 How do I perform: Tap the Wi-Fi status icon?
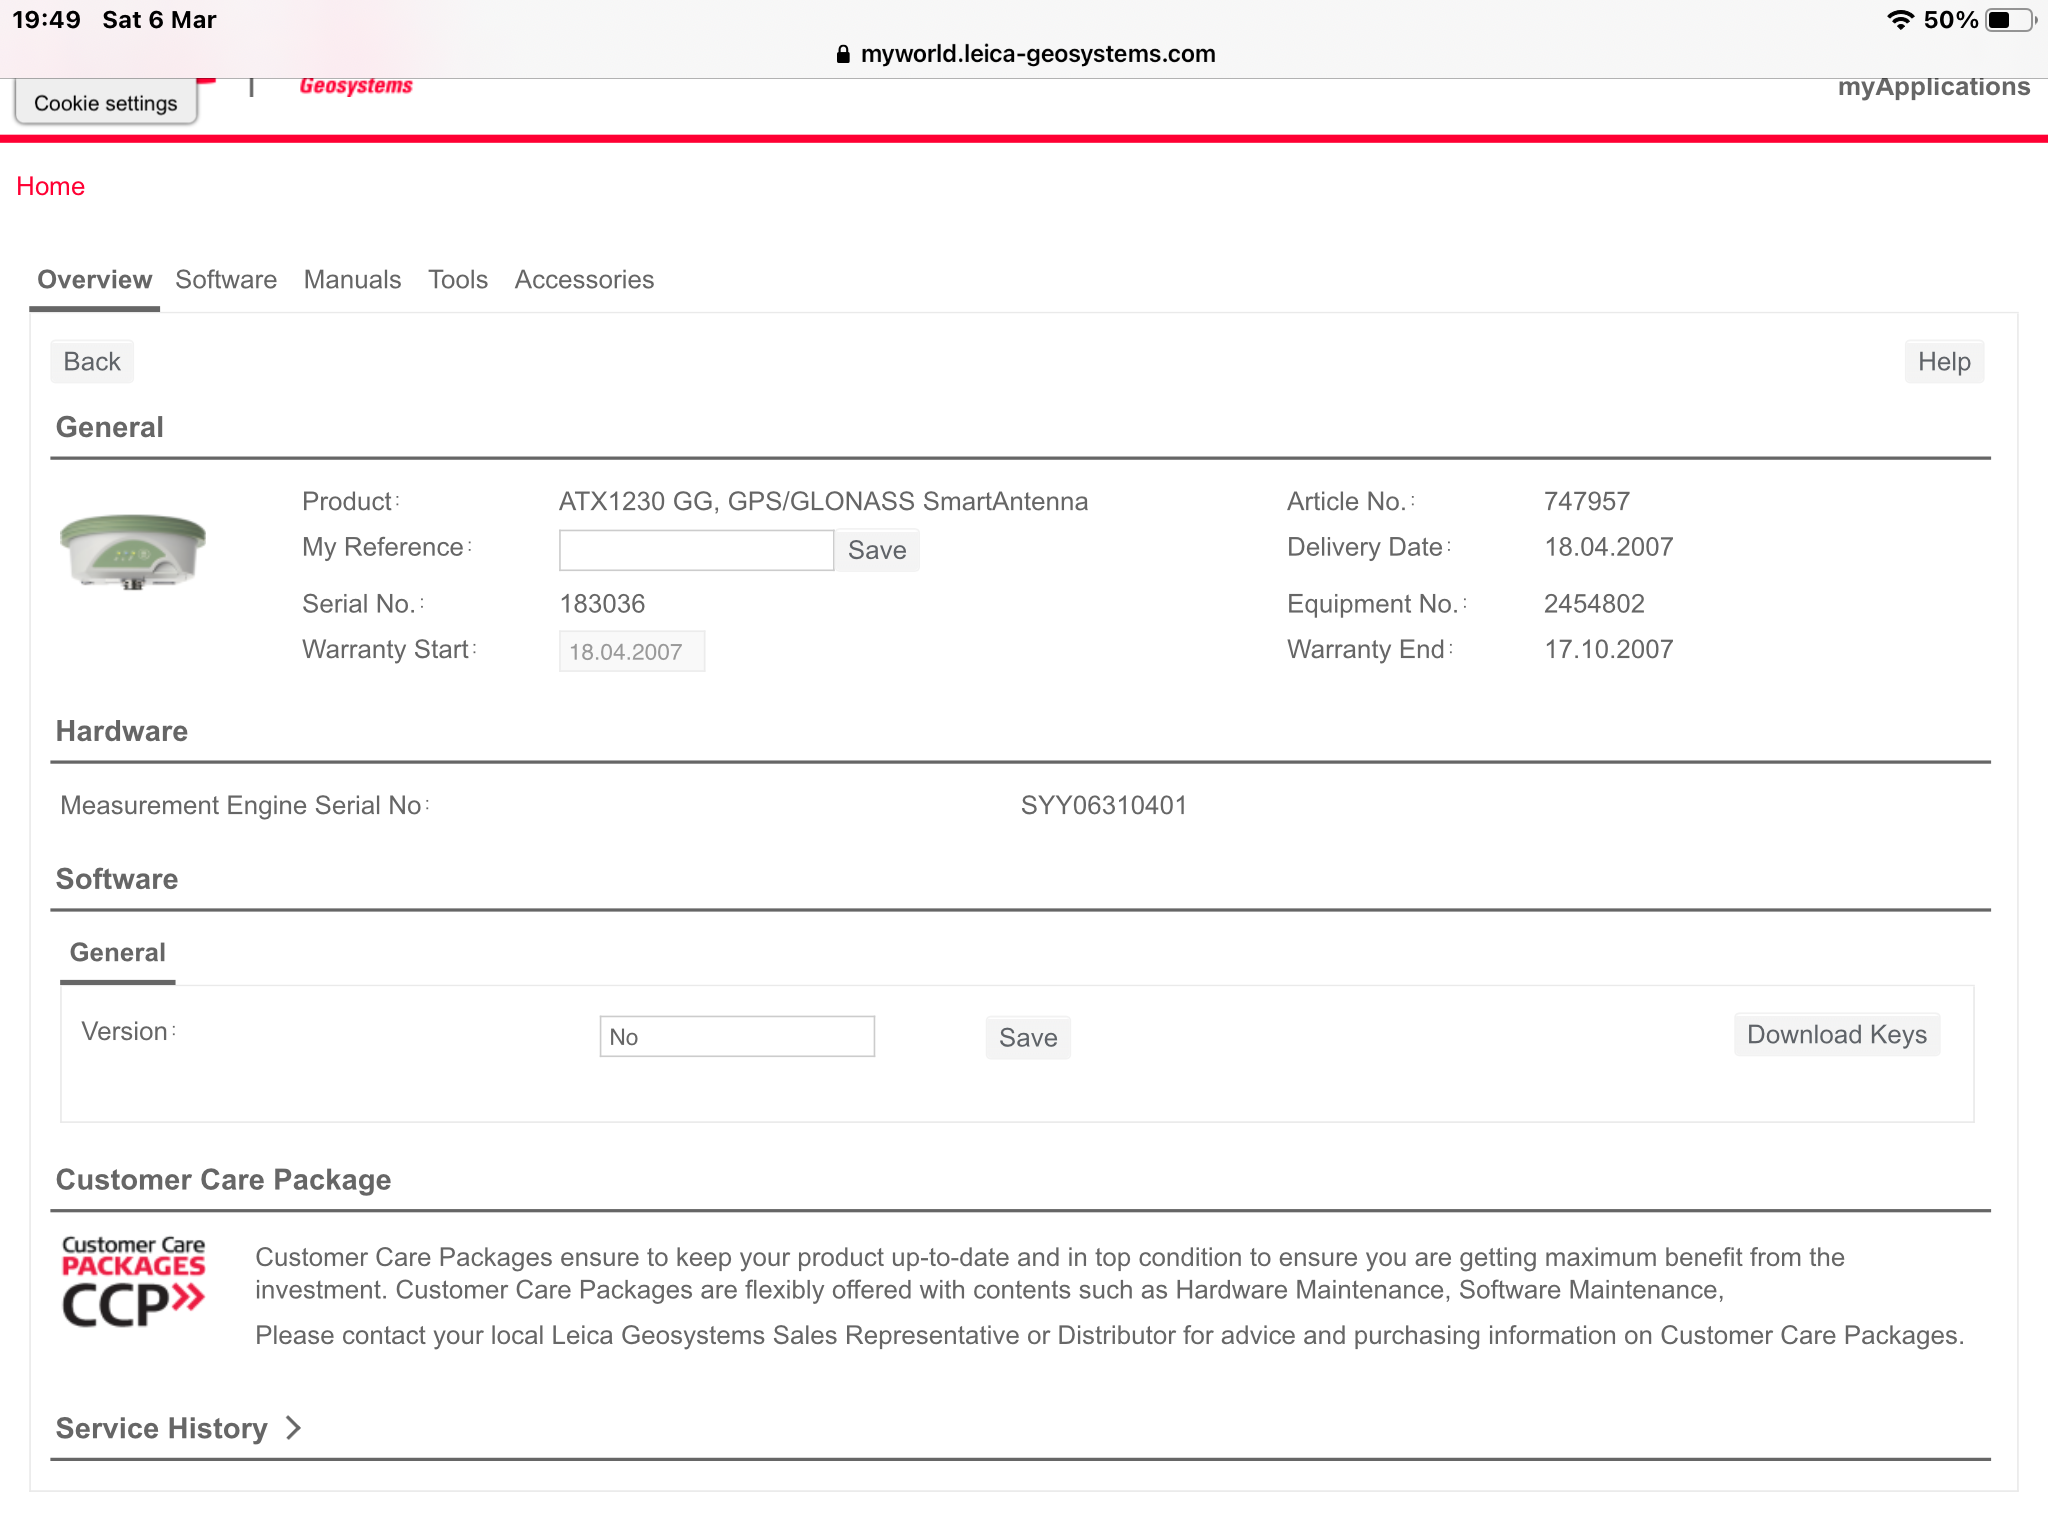pyautogui.click(x=1900, y=20)
